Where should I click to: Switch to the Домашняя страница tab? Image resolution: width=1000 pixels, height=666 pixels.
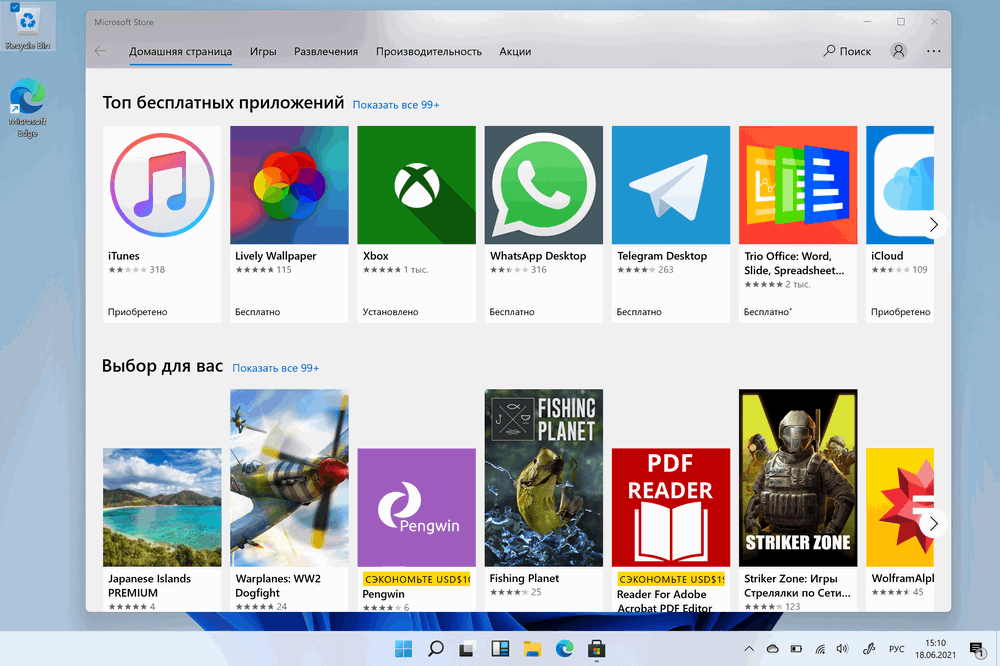pos(180,52)
